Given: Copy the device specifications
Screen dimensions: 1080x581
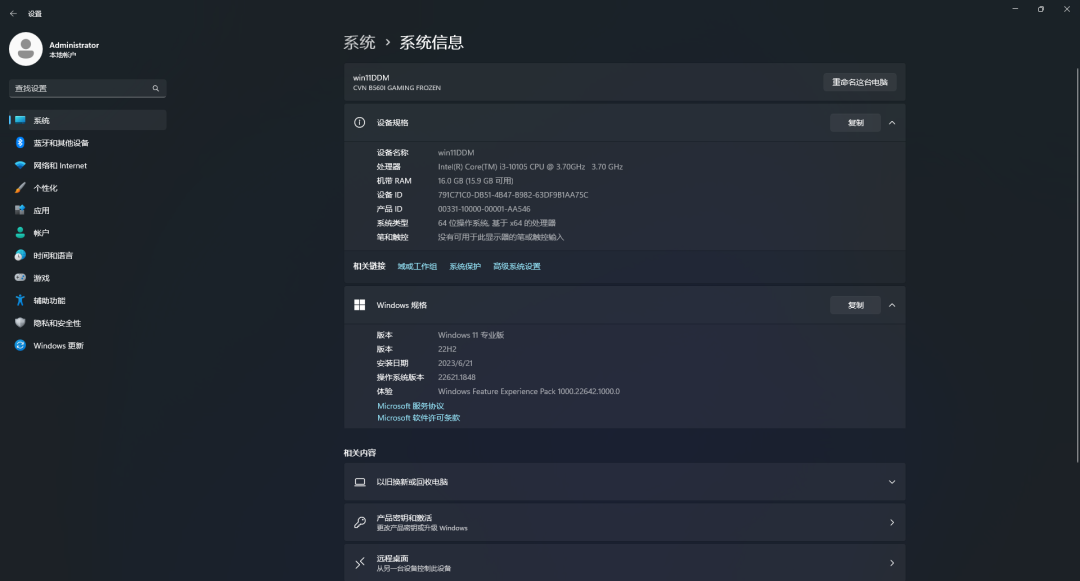Looking at the screenshot, I should click(855, 123).
